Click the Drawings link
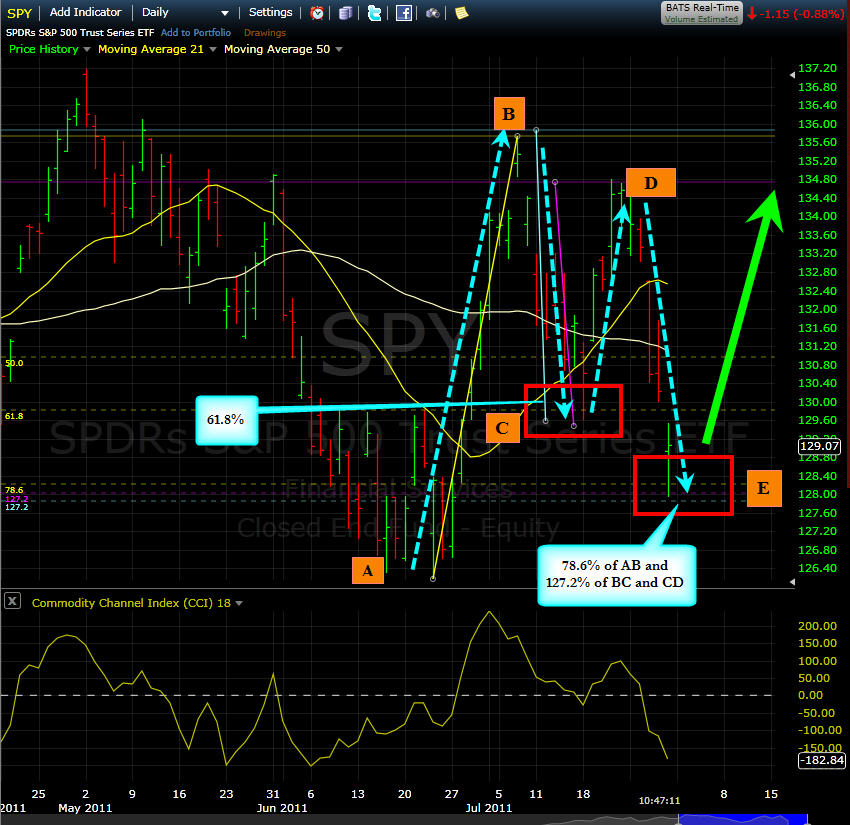Screen dimensions: 850x825 coord(265,33)
